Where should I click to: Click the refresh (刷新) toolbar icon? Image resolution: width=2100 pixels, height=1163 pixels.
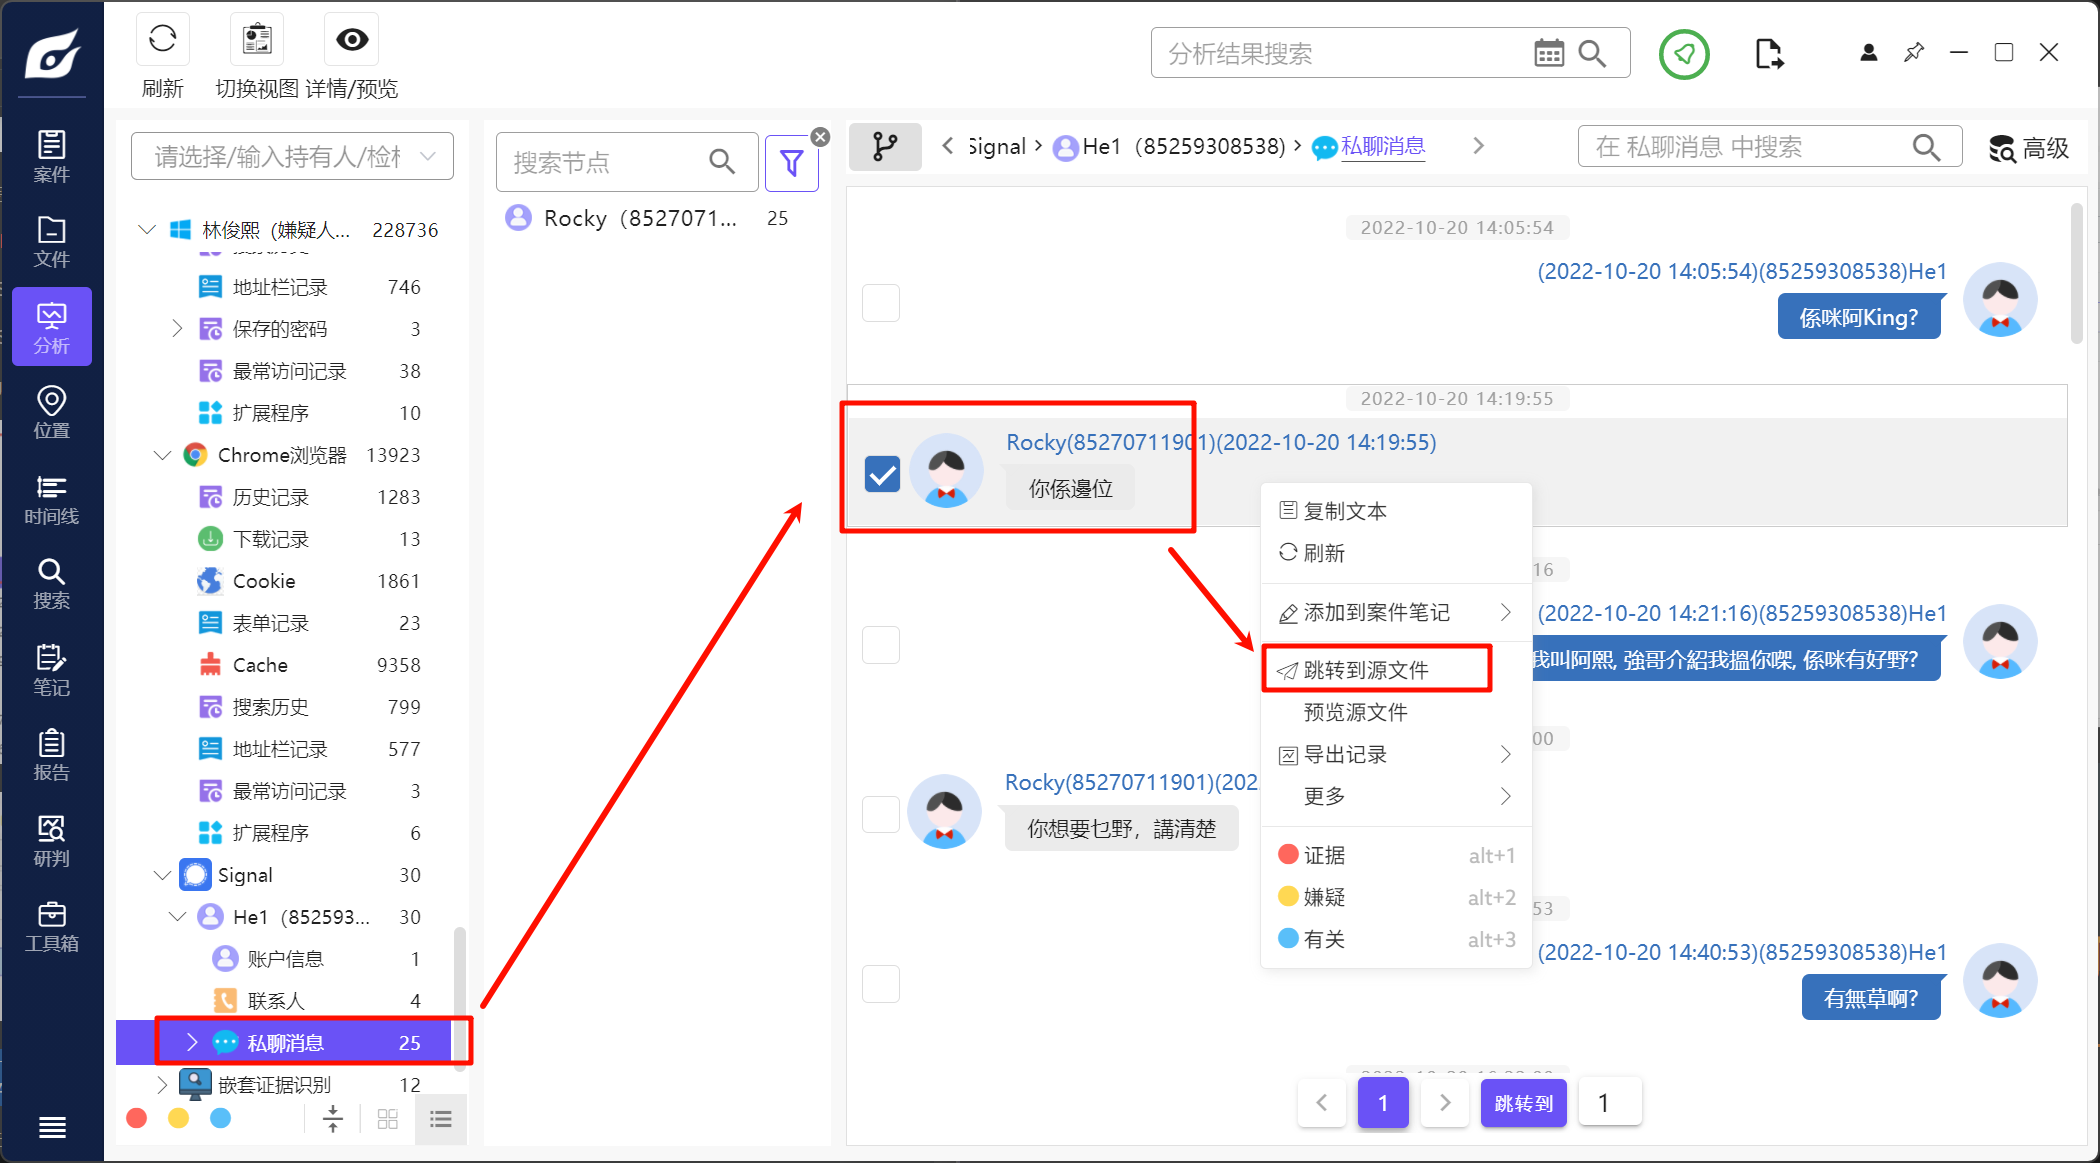pyautogui.click(x=162, y=40)
